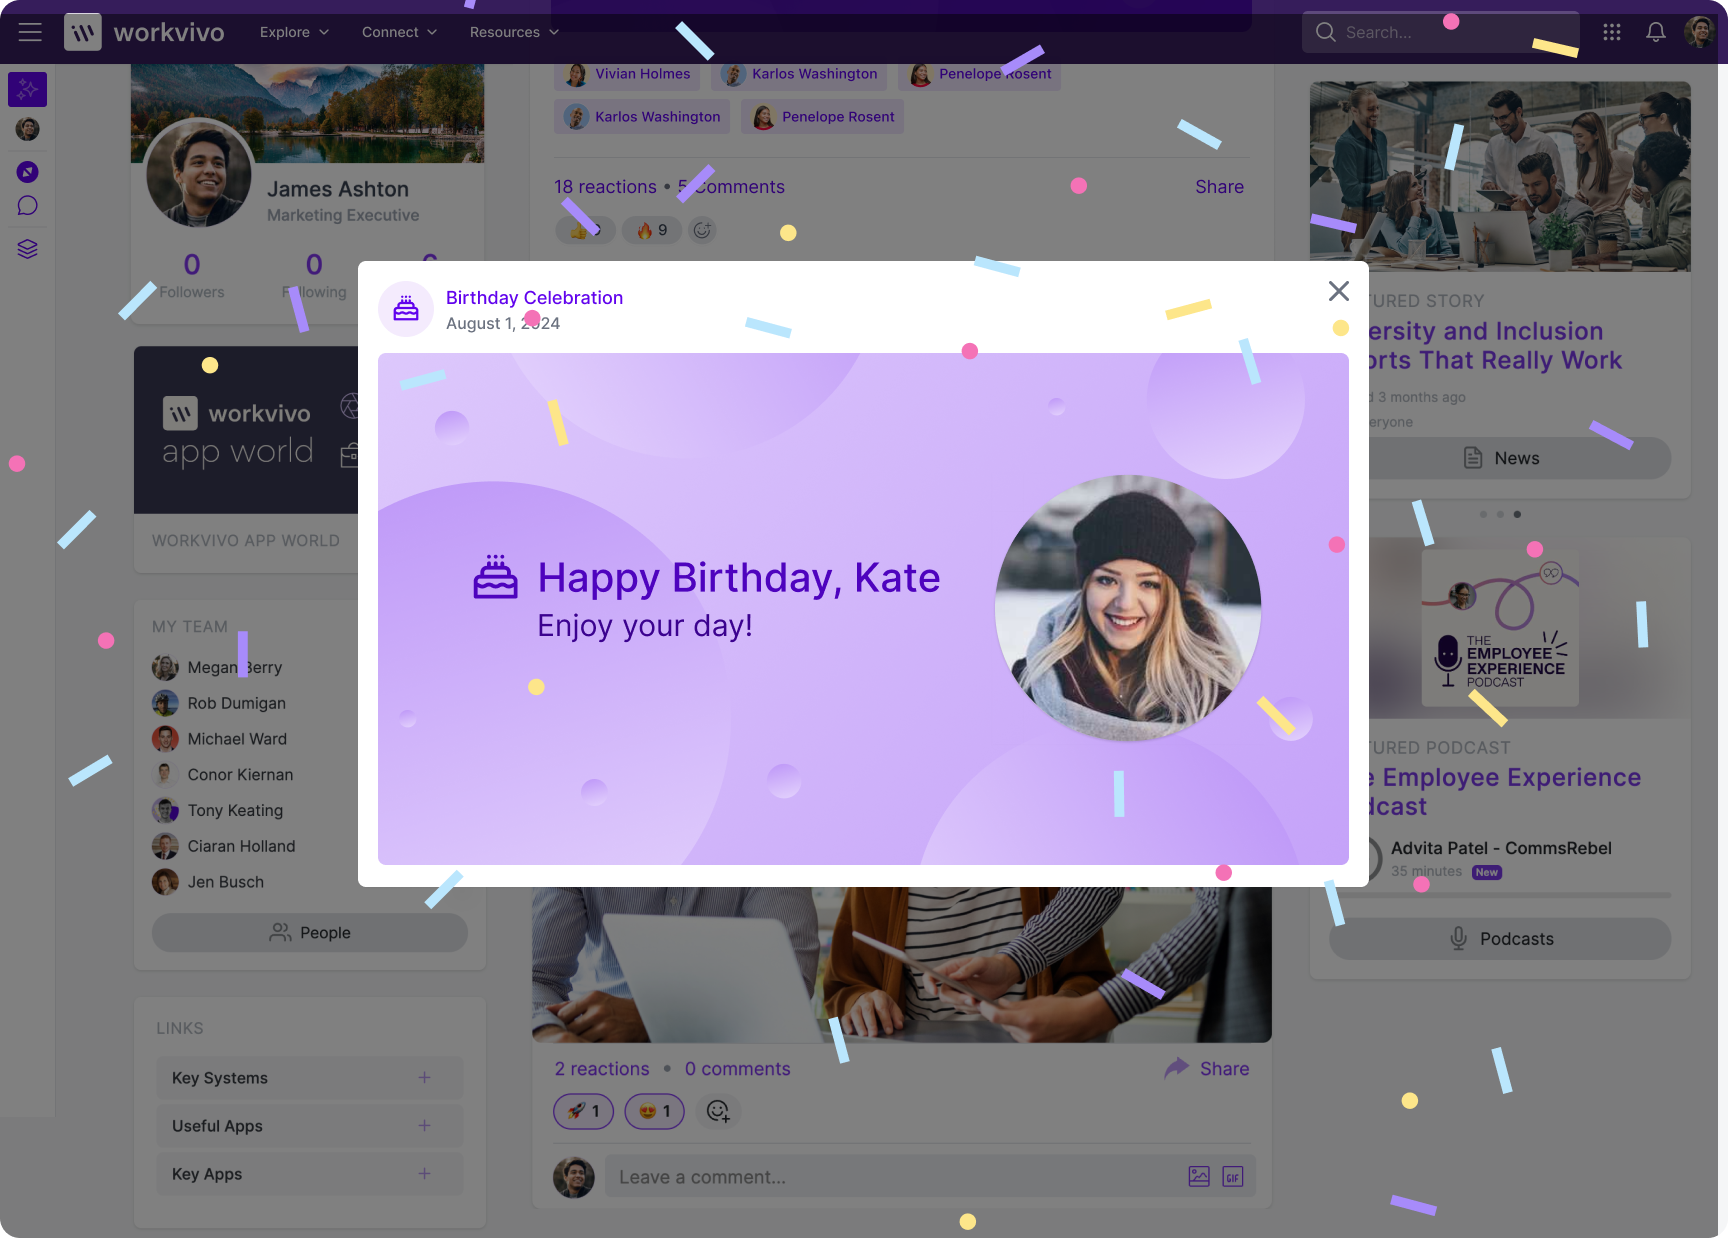Add reaction on the upper post
The width and height of the screenshot is (1728, 1238).
click(x=703, y=230)
